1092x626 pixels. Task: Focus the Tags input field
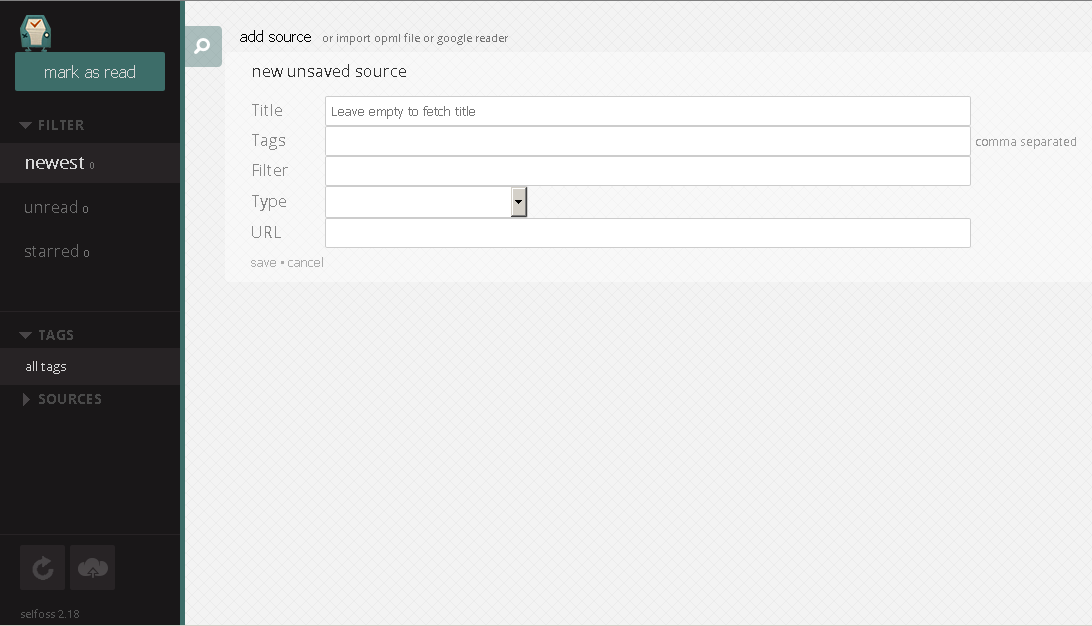(648, 141)
